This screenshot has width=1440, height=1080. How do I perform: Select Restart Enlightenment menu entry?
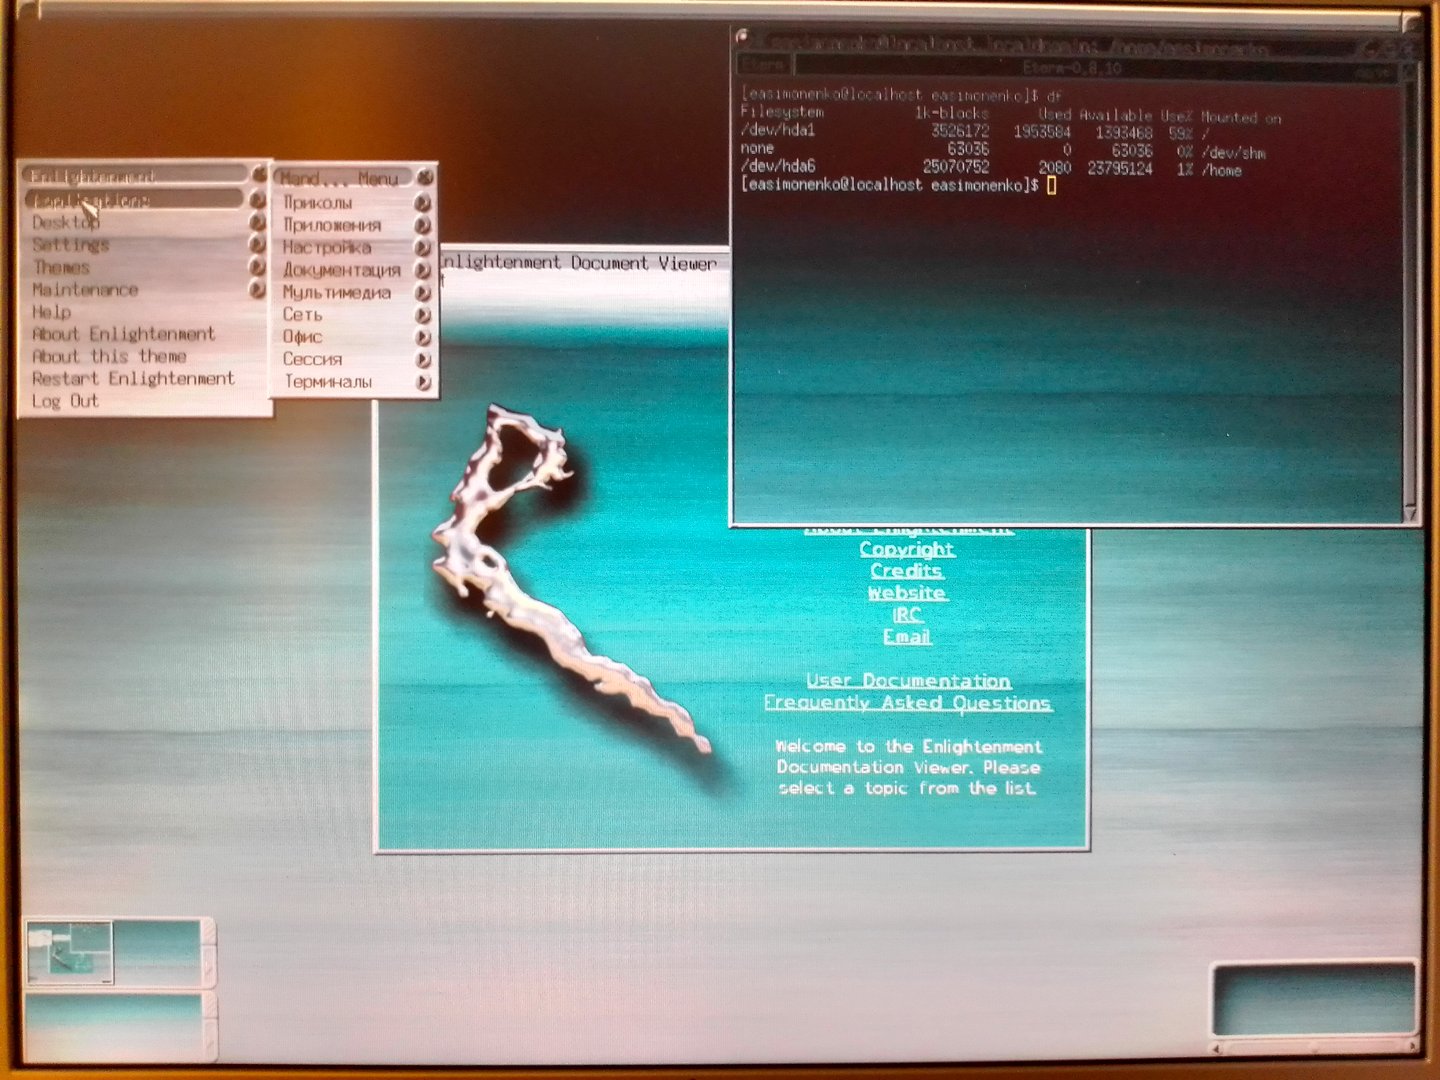pyautogui.click(x=146, y=379)
